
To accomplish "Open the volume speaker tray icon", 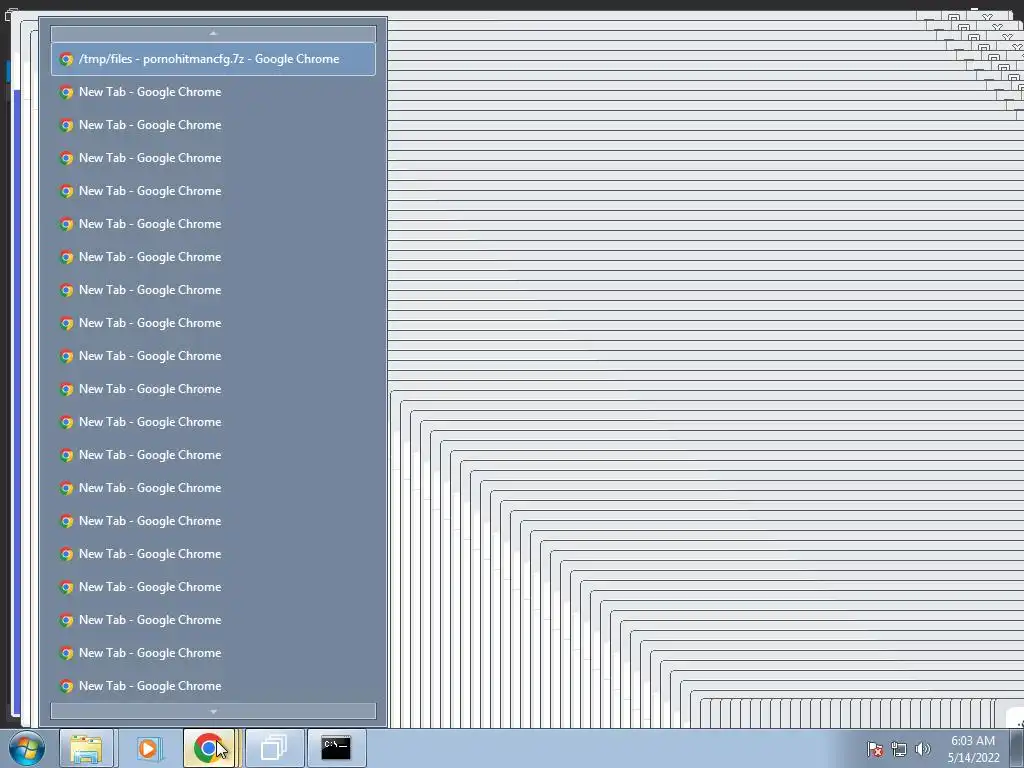I will tap(922, 749).
